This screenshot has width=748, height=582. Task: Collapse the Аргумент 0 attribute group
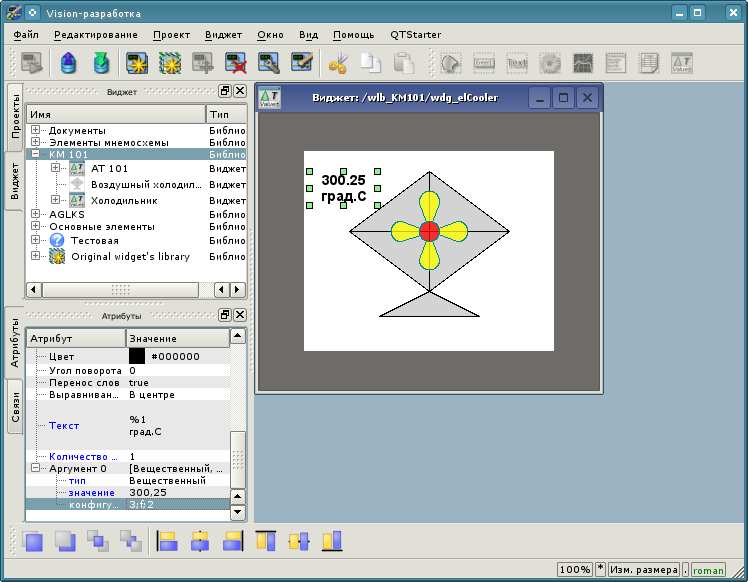tap(36, 468)
